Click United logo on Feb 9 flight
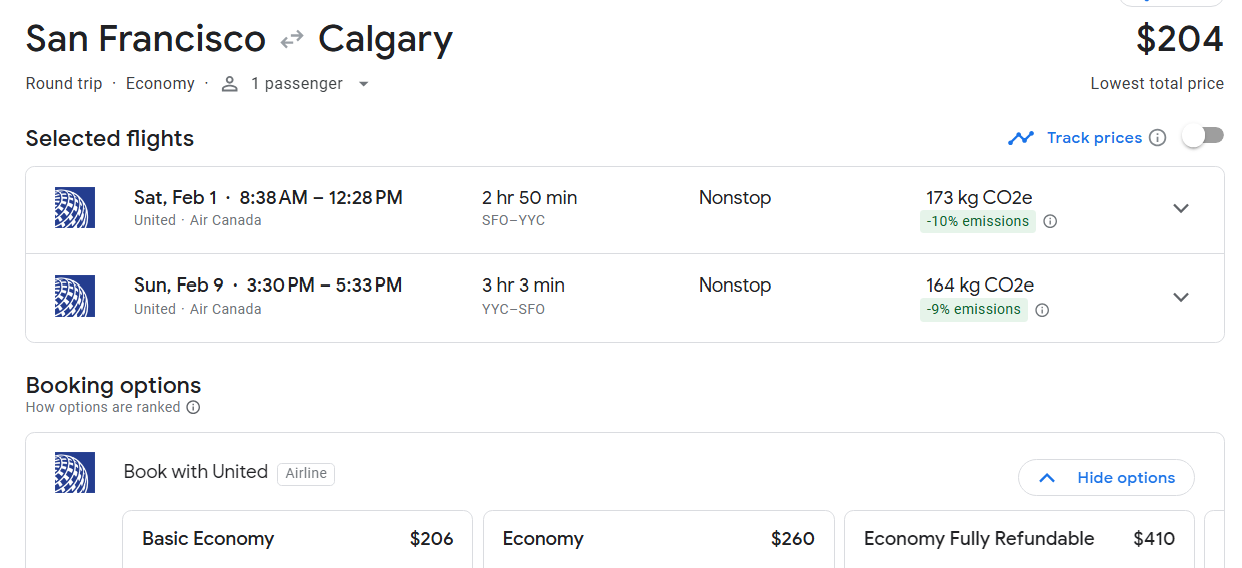Image resolution: width=1242 pixels, height=568 pixels. click(75, 296)
